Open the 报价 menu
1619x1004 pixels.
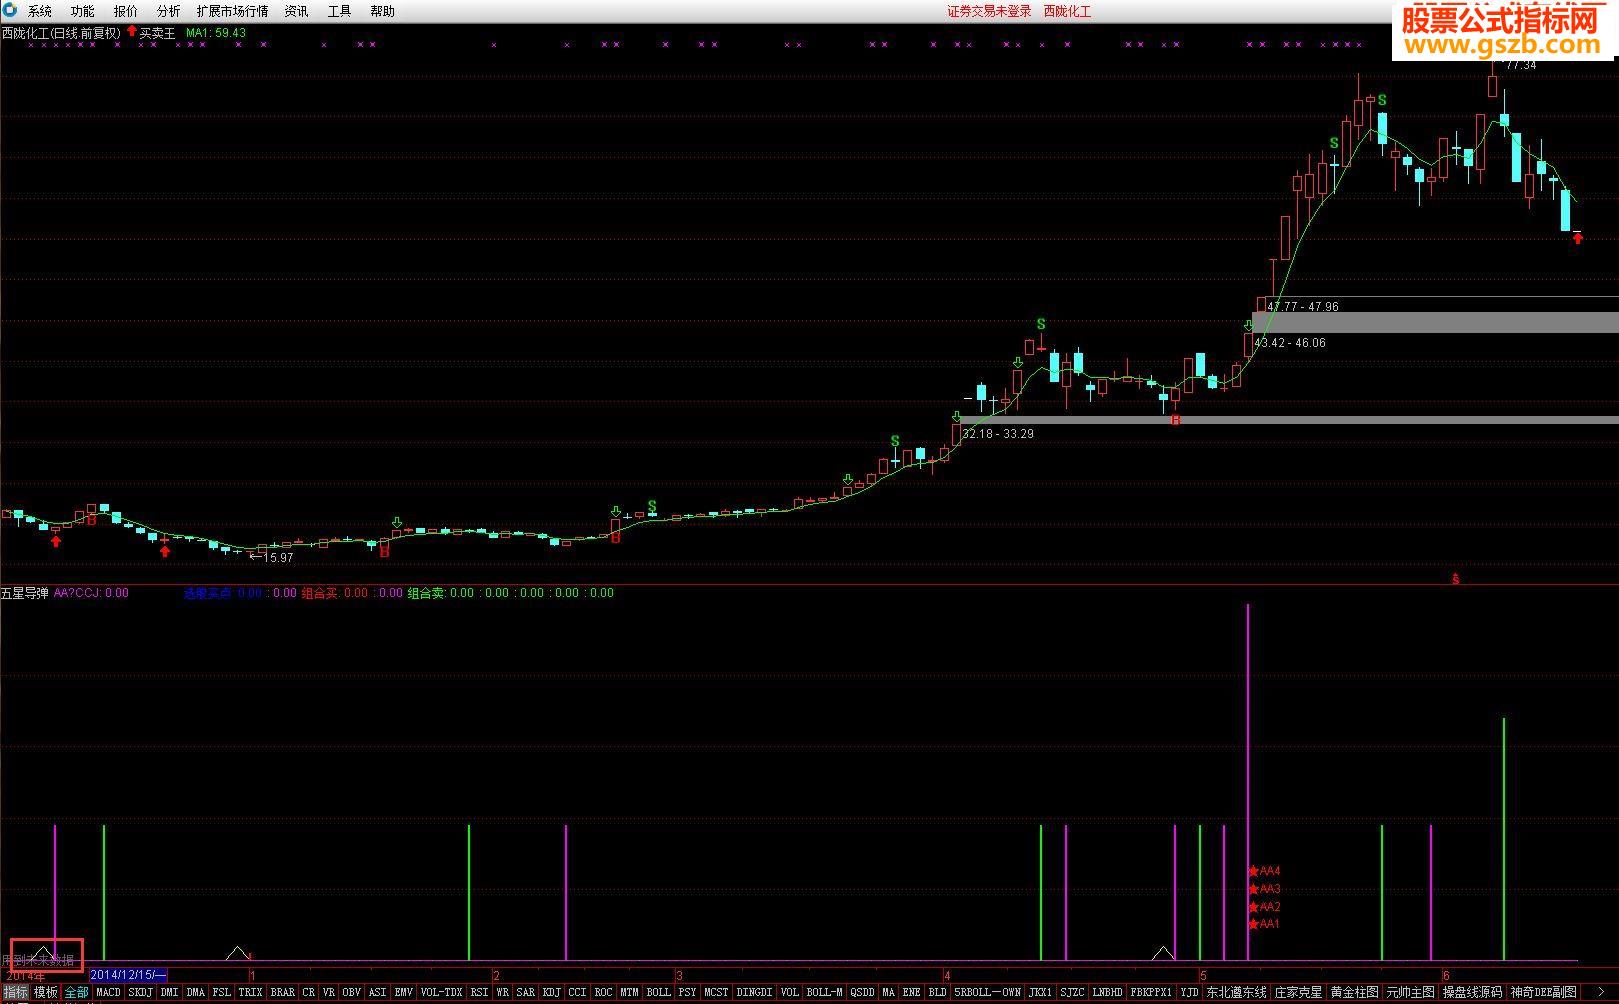[126, 11]
